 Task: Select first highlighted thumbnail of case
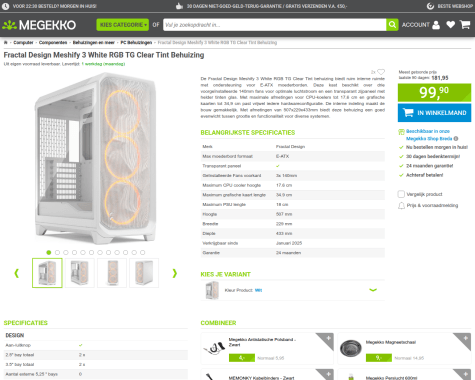coord(47,273)
